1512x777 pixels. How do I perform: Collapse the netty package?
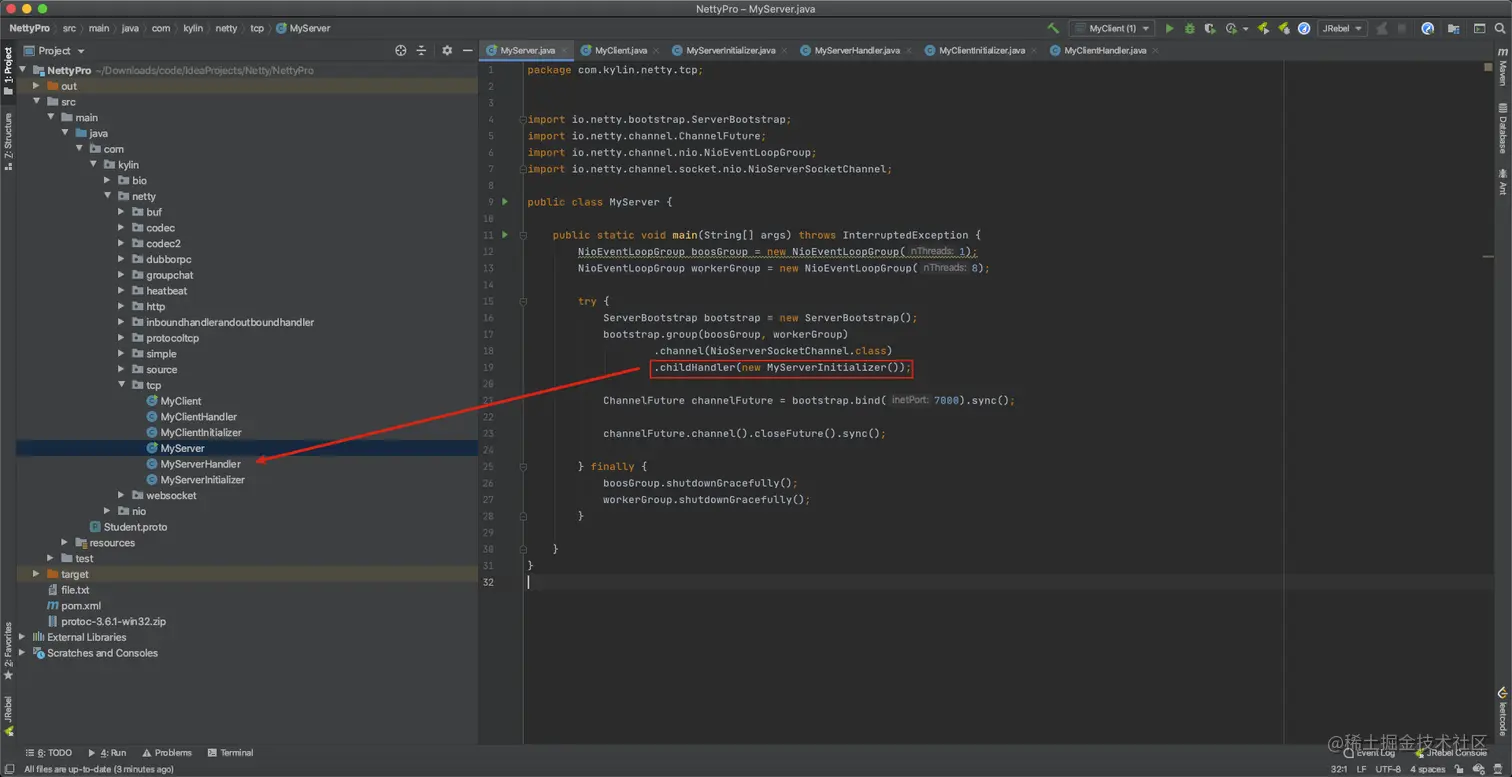(x=108, y=196)
